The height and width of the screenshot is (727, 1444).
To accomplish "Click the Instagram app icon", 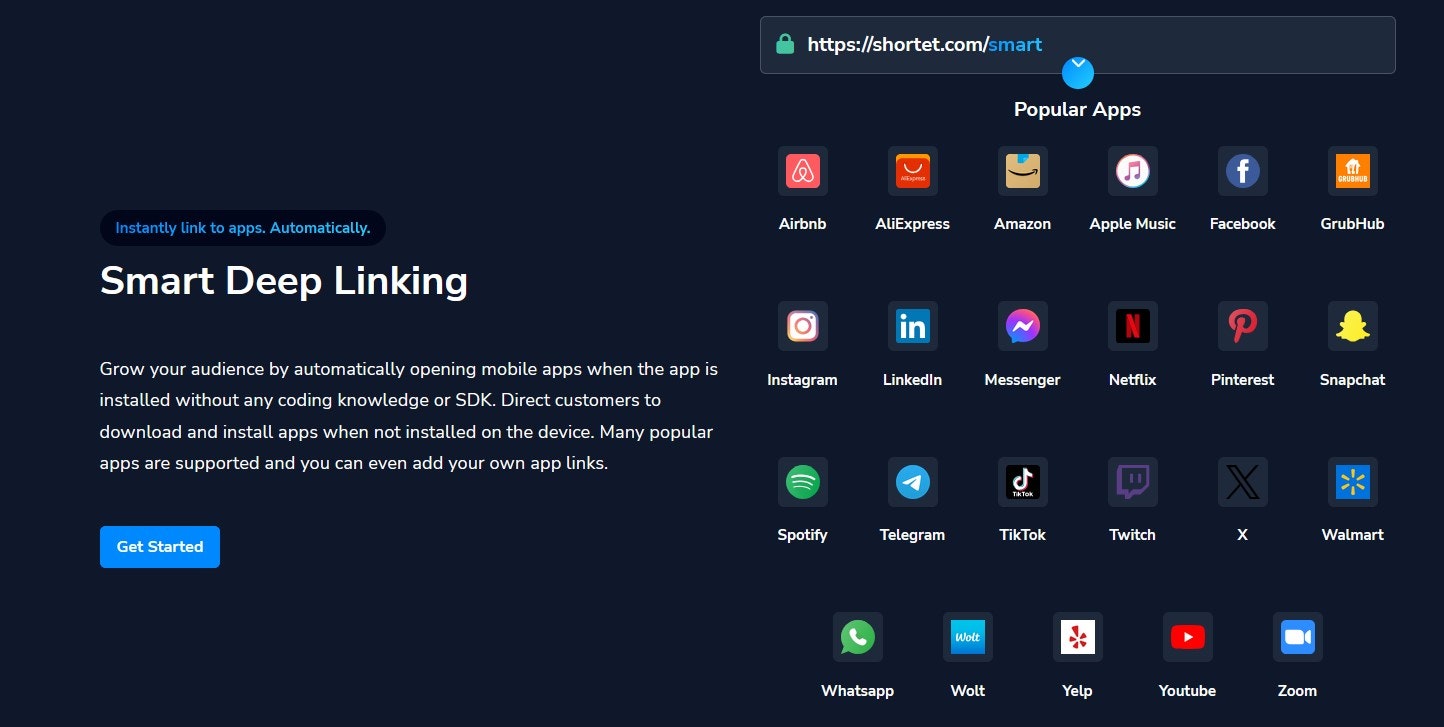I will [802, 326].
